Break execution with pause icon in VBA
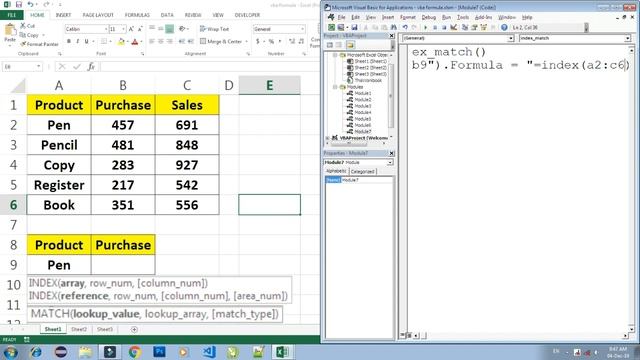Image resolution: width=640 pixels, height=360 pixels. click(435, 27)
